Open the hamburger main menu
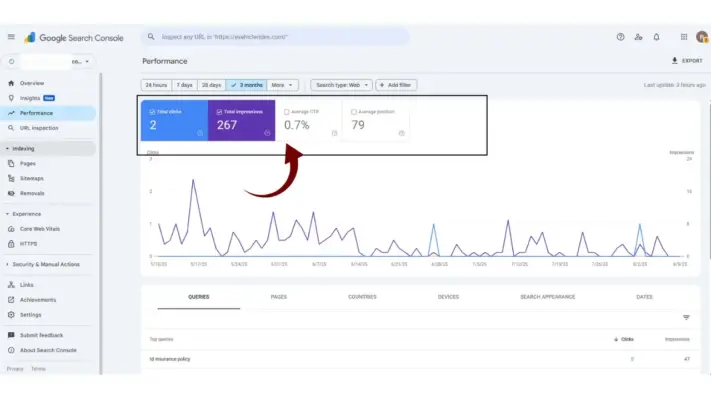This screenshot has height=400, width=711. point(11,37)
